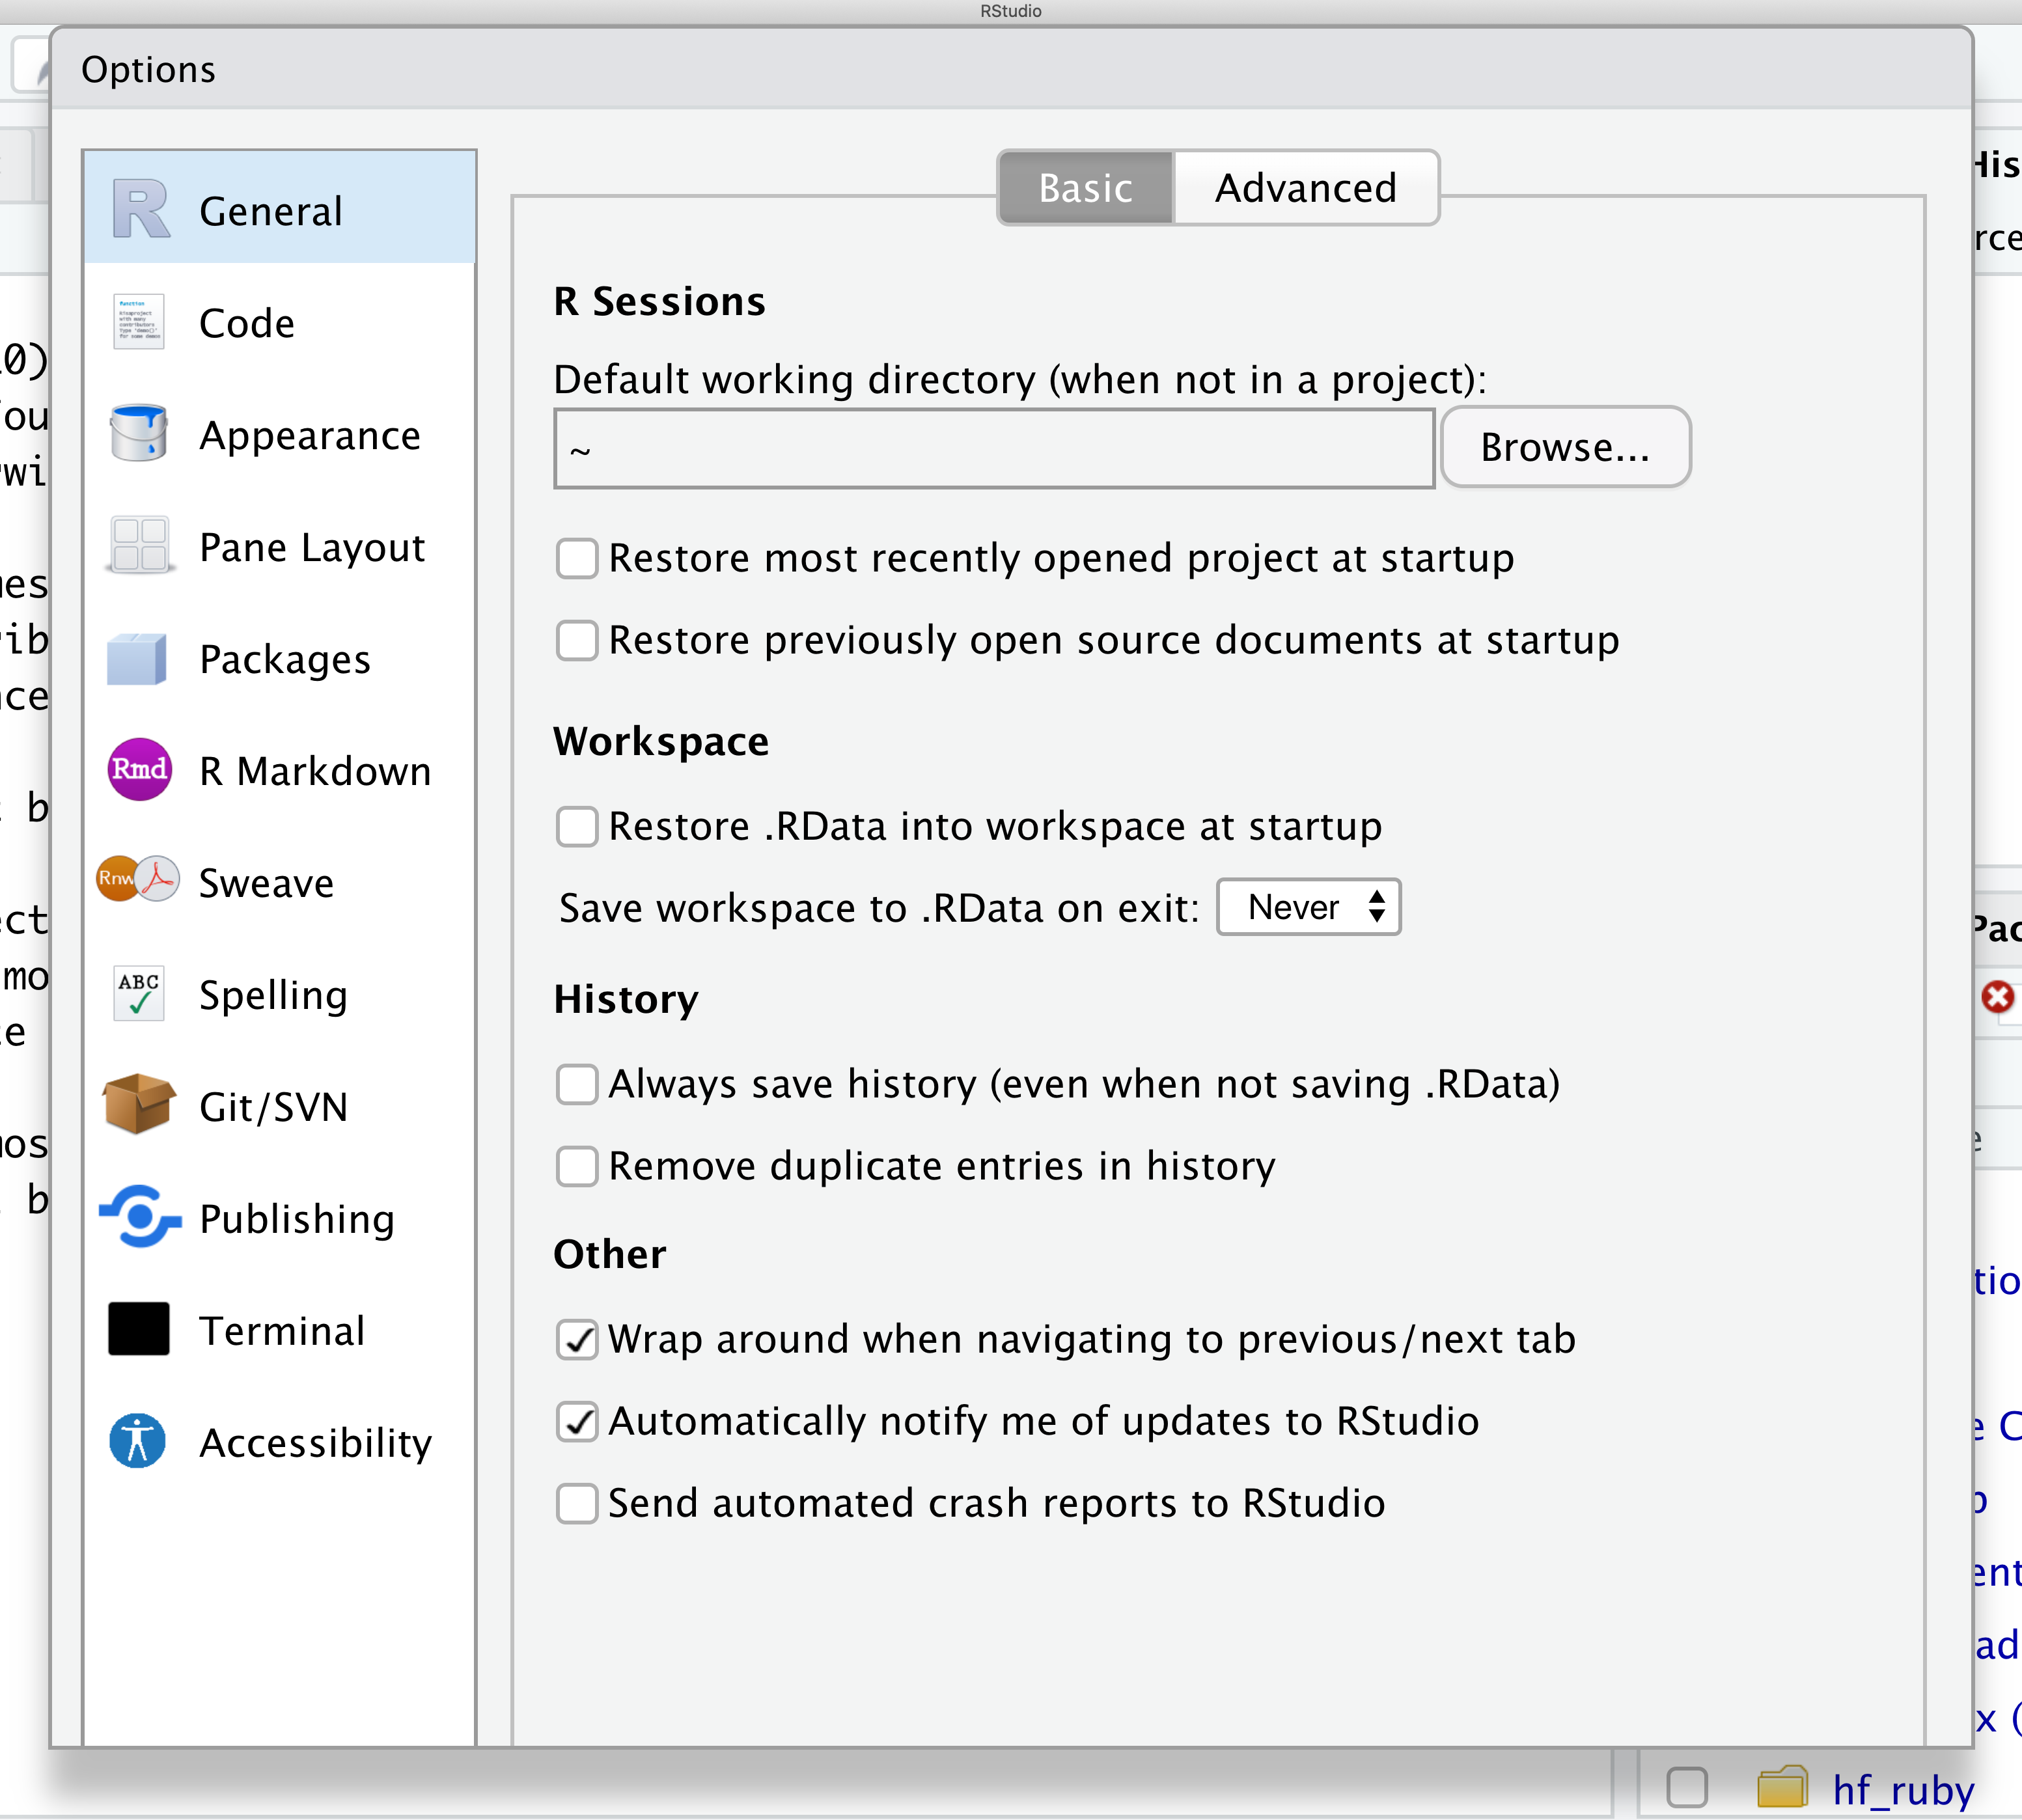Screen dimensions: 2022x1820
Task: Enable Remove duplicate entries in history
Action: [x=577, y=1166]
